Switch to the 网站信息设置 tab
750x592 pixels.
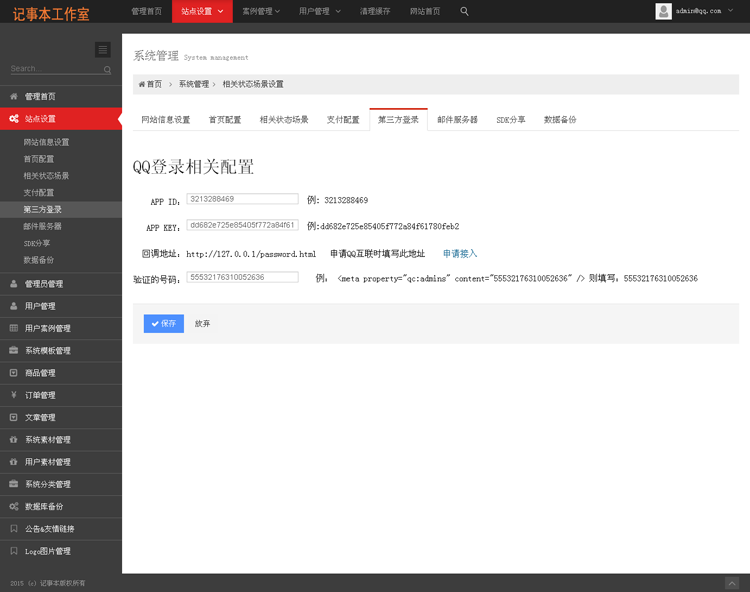(x=165, y=120)
